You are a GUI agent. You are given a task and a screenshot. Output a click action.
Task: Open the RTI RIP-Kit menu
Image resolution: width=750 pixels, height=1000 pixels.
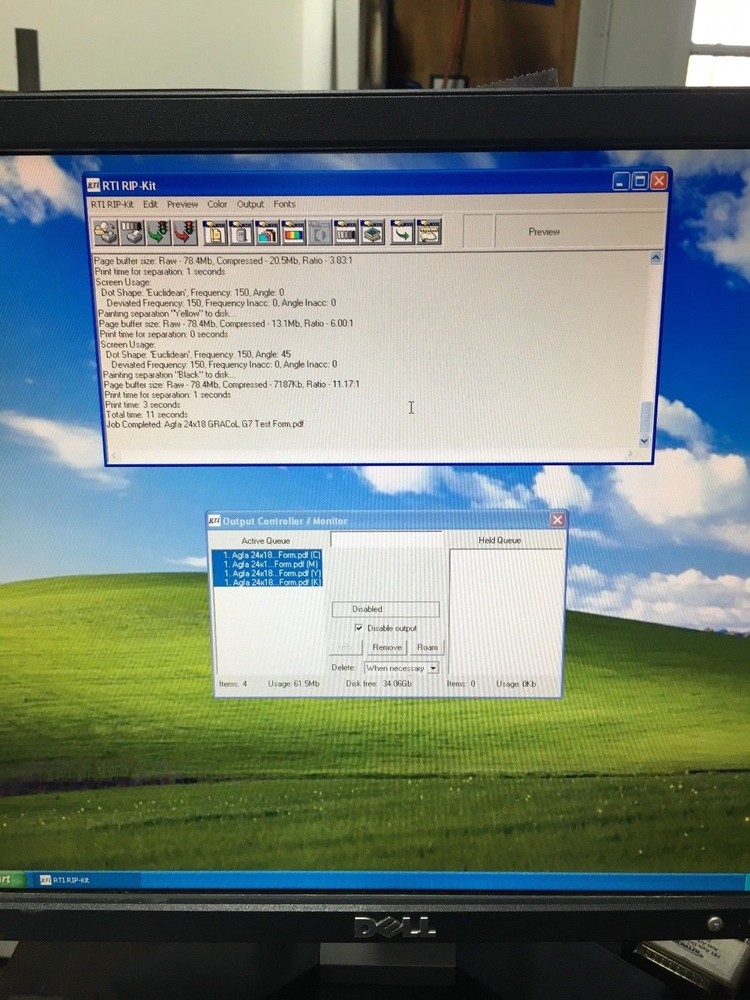point(112,204)
